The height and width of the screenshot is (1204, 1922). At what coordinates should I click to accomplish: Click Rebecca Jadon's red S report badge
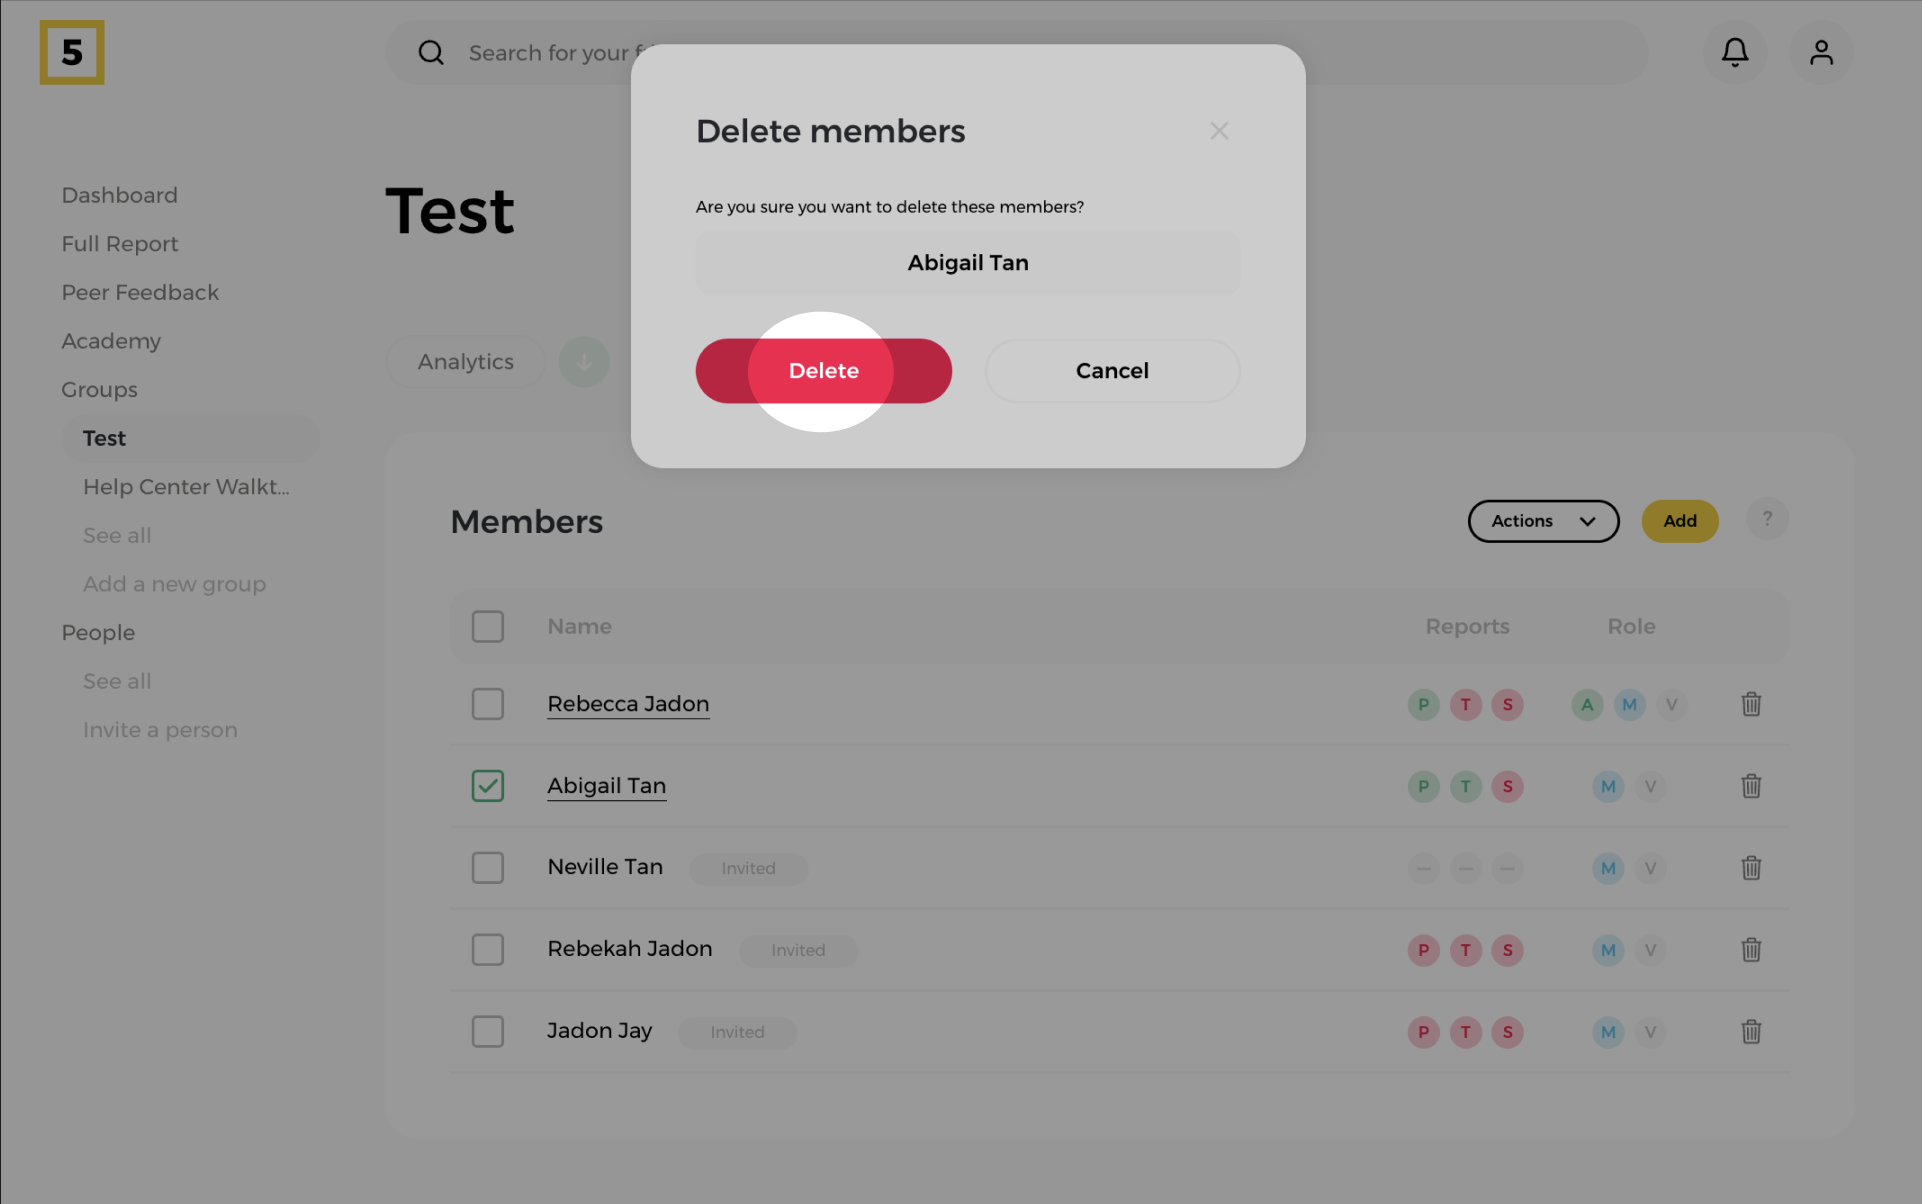[1507, 704]
